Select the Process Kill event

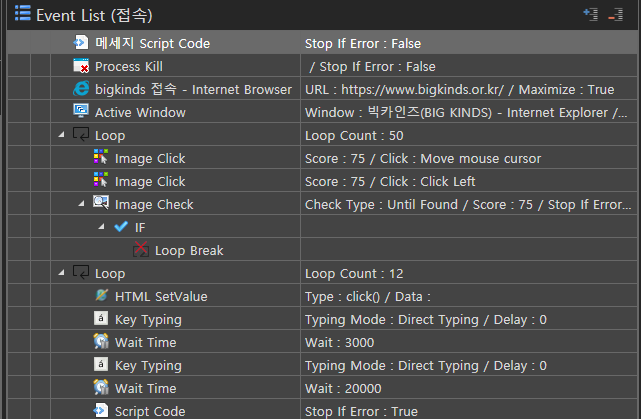tap(129, 66)
